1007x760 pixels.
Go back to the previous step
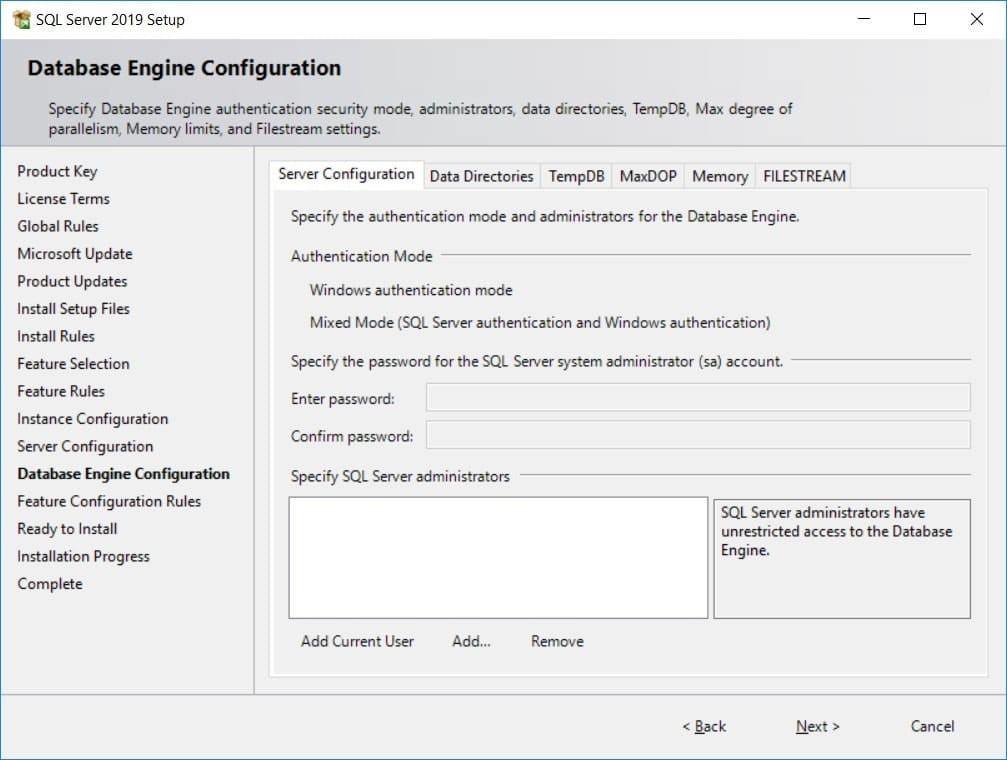704,727
